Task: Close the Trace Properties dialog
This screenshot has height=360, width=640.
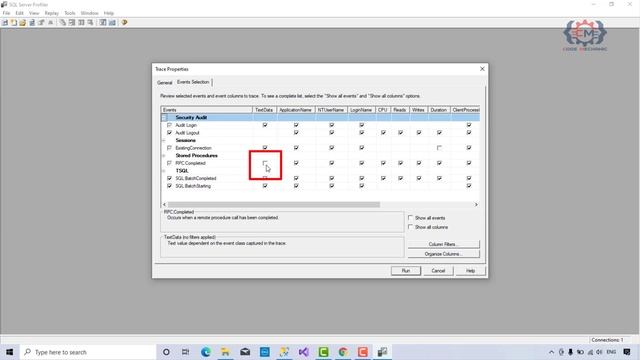Action: click(482, 69)
